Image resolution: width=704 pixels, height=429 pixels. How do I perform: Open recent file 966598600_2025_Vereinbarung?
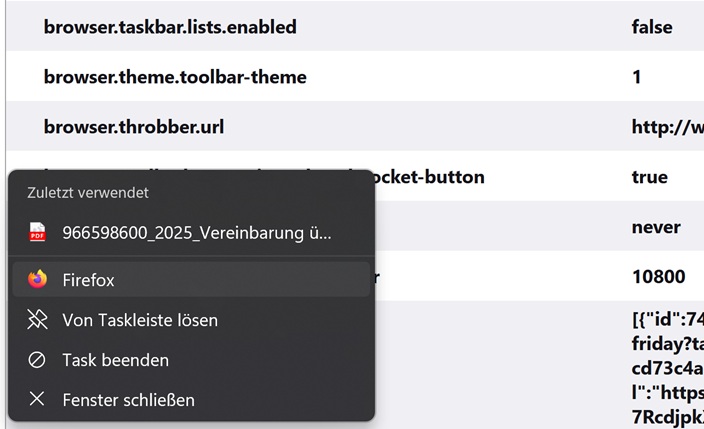[196, 233]
